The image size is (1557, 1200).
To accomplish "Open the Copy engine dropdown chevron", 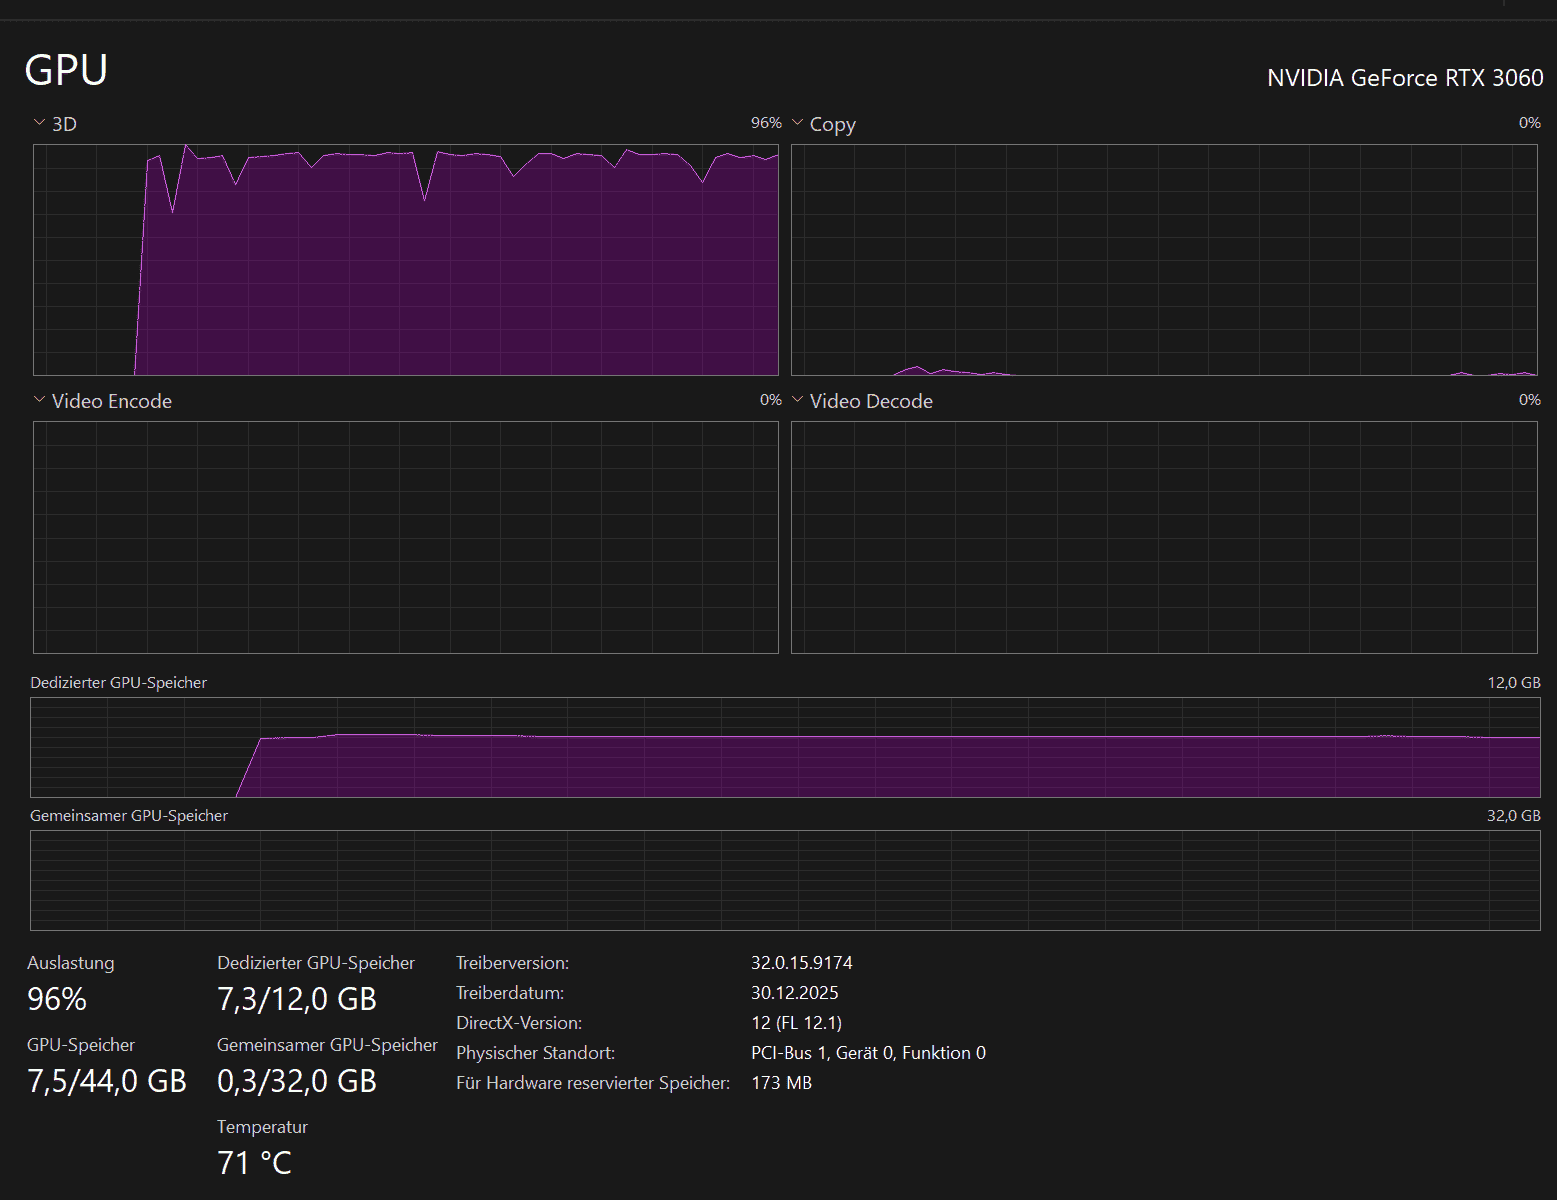I will tap(798, 123).
